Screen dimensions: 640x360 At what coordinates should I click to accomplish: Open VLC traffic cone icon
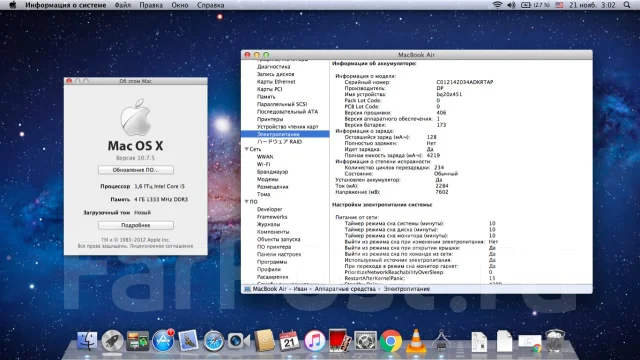pos(416,341)
